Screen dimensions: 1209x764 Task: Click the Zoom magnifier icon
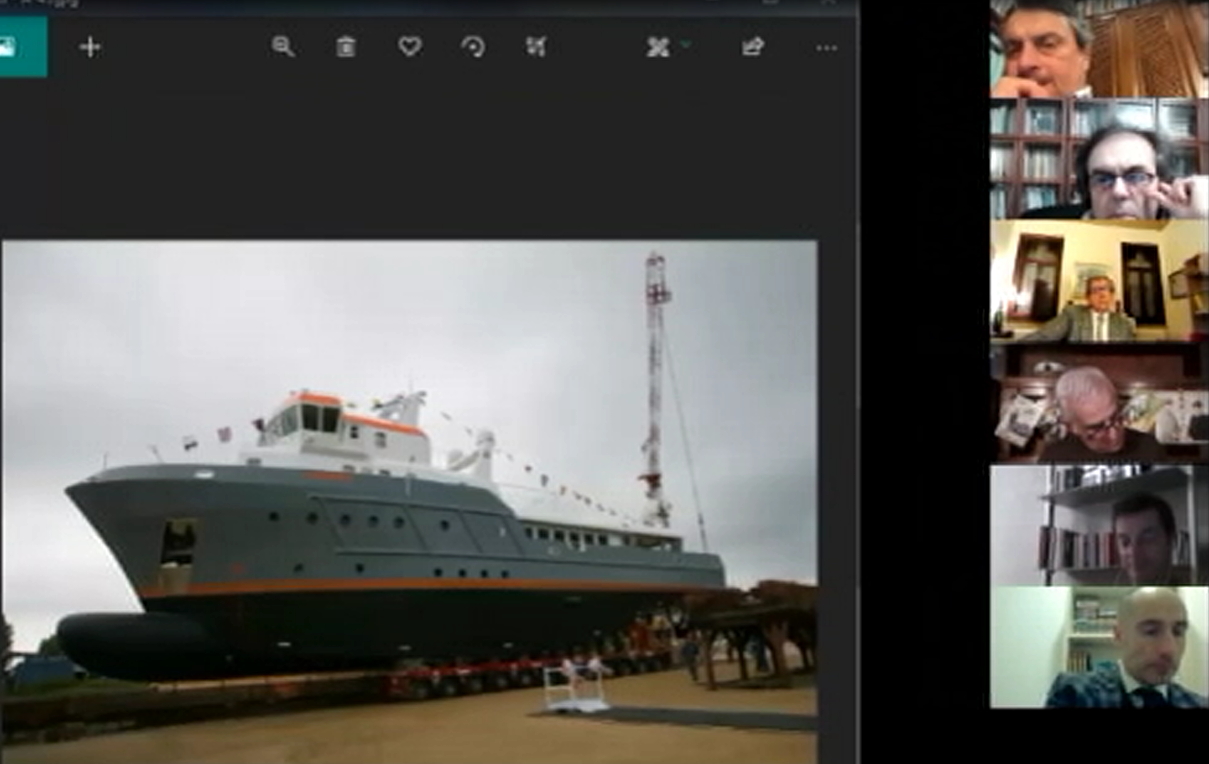283,47
